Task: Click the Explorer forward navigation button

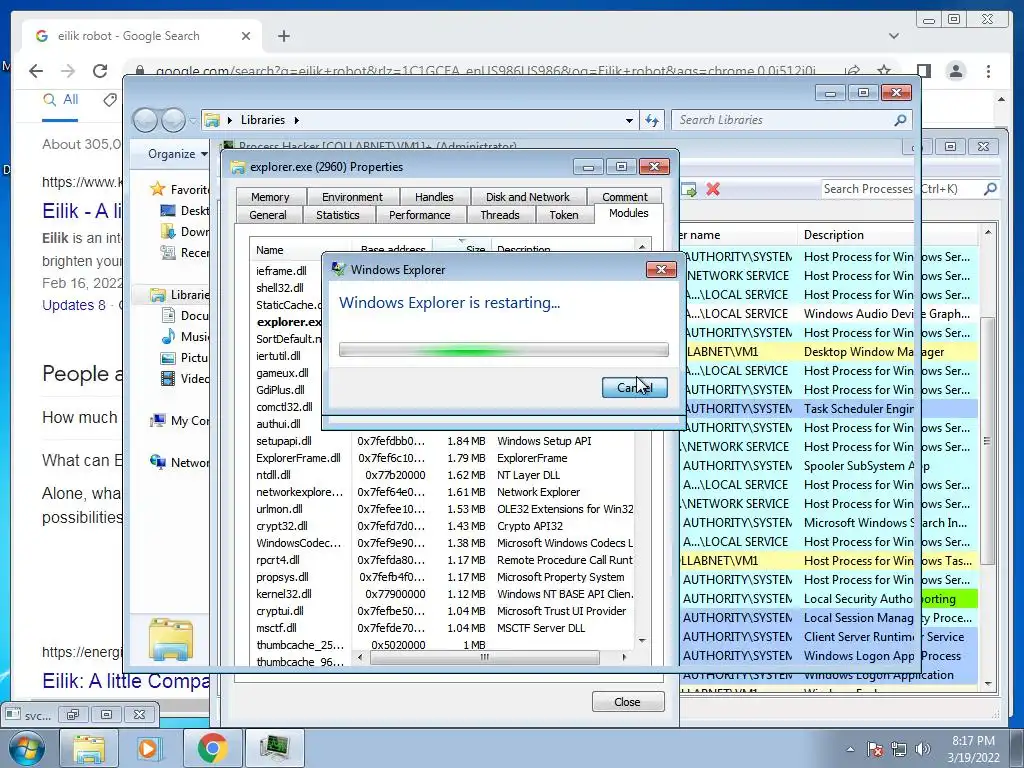Action: pos(173,120)
